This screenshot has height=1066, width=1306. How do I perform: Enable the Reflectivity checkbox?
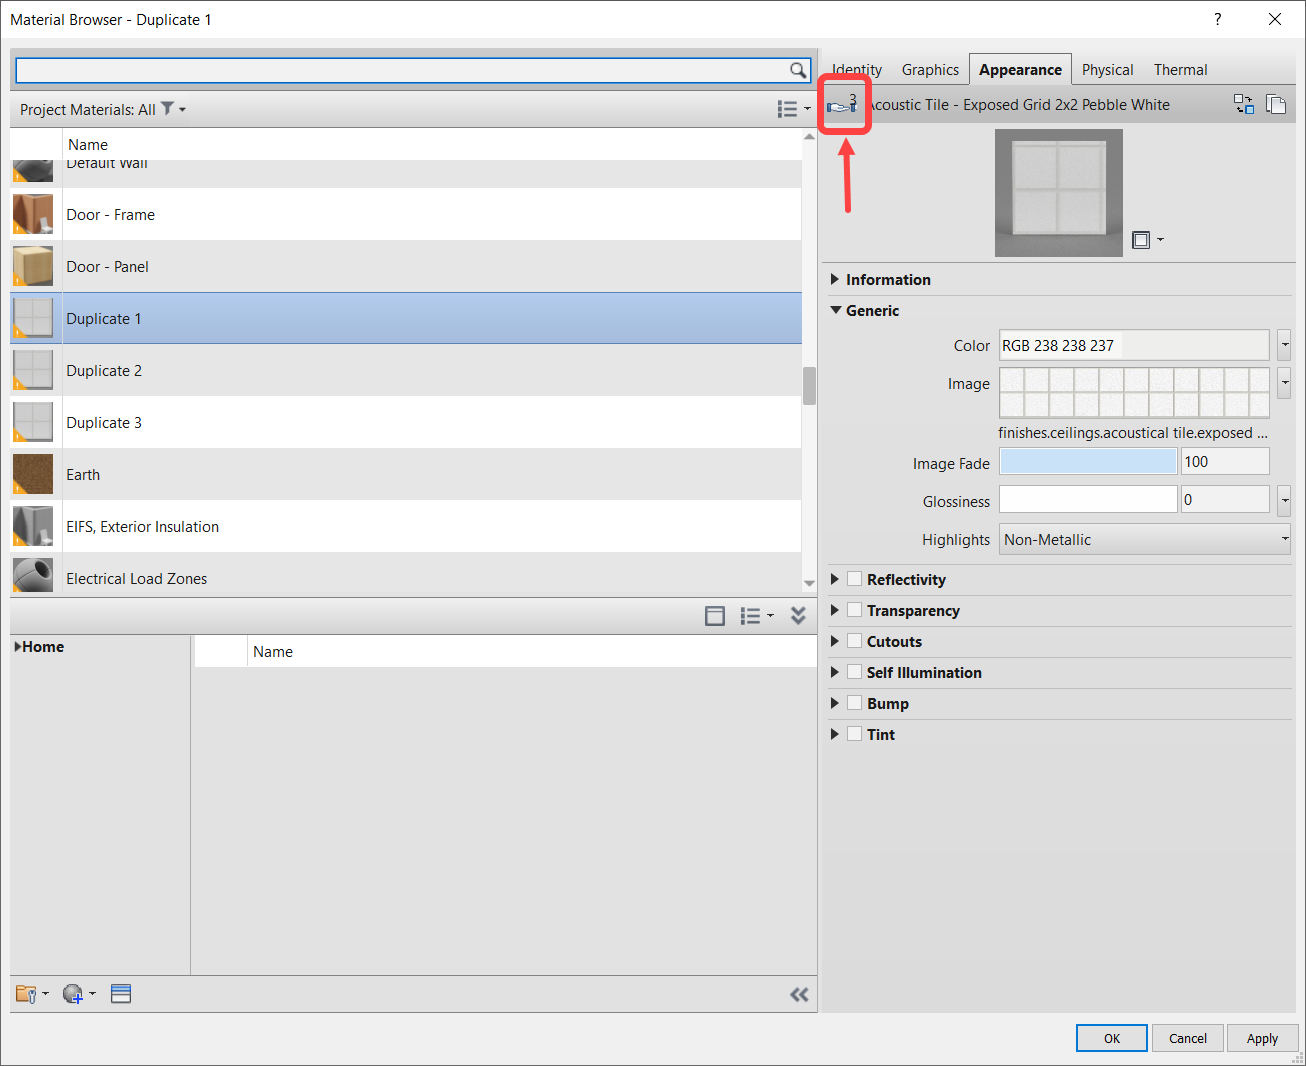pyautogui.click(x=855, y=578)
